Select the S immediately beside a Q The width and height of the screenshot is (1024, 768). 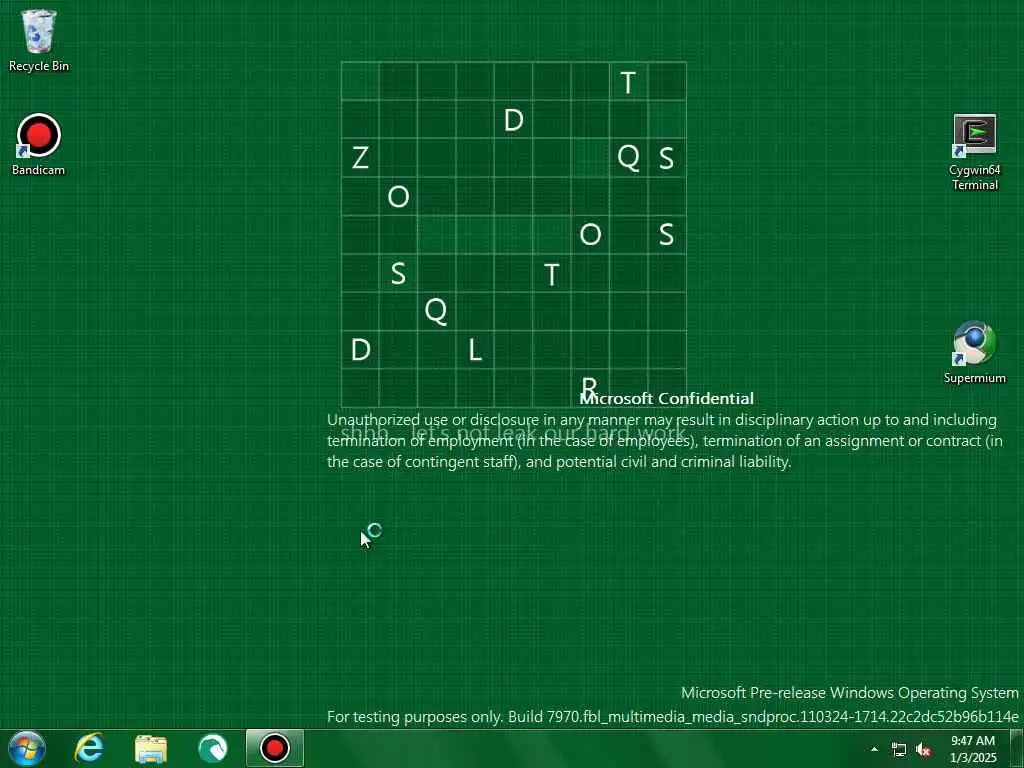(x=666, y=158)
